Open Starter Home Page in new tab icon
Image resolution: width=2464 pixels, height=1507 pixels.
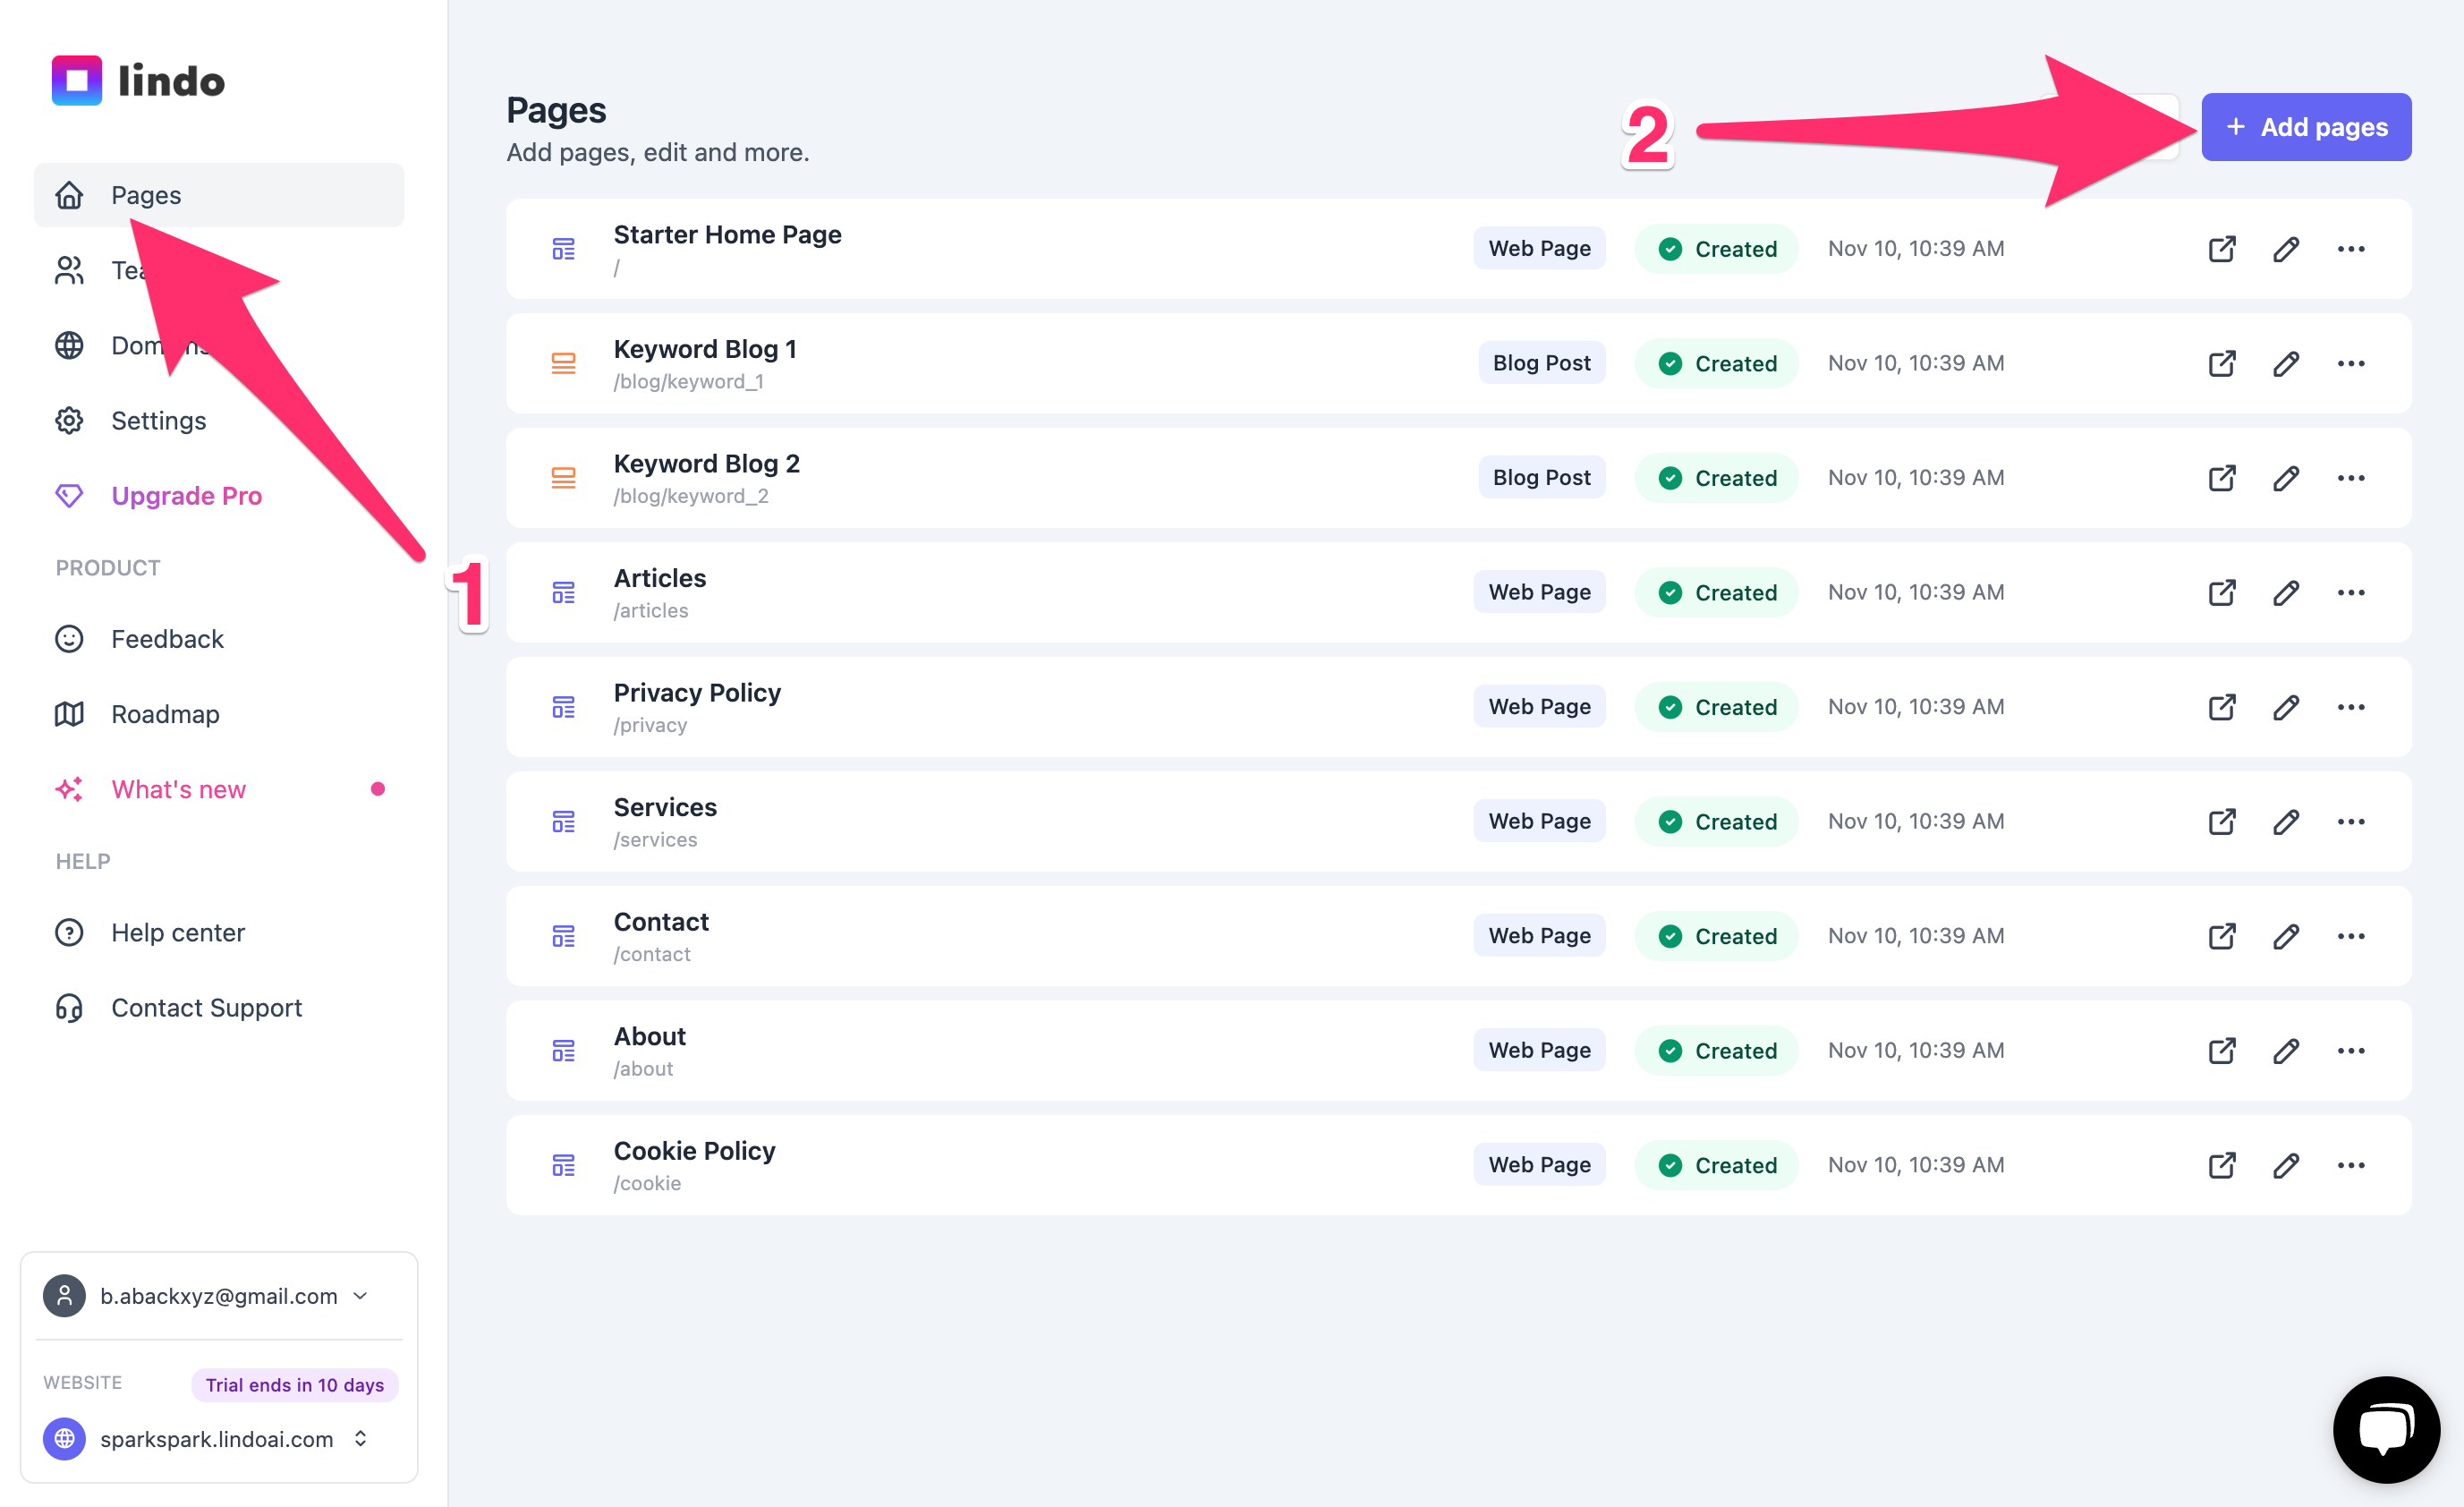pos(2222,249)
